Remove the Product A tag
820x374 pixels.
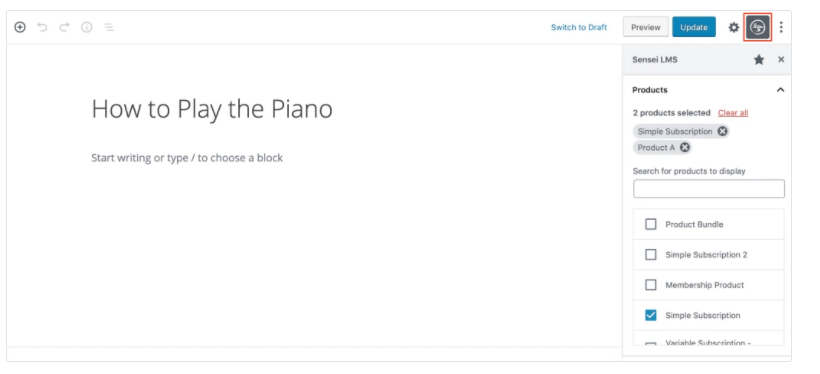685,148
